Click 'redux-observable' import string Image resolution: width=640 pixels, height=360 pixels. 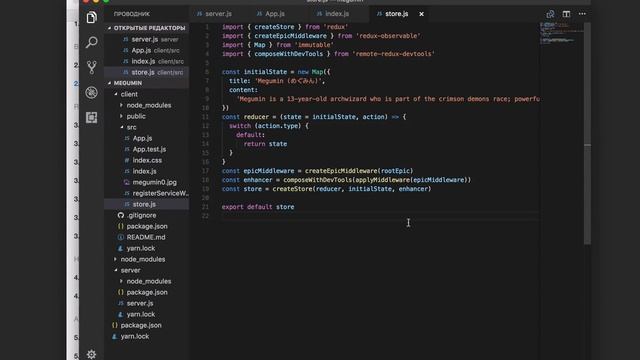[388, 36]
